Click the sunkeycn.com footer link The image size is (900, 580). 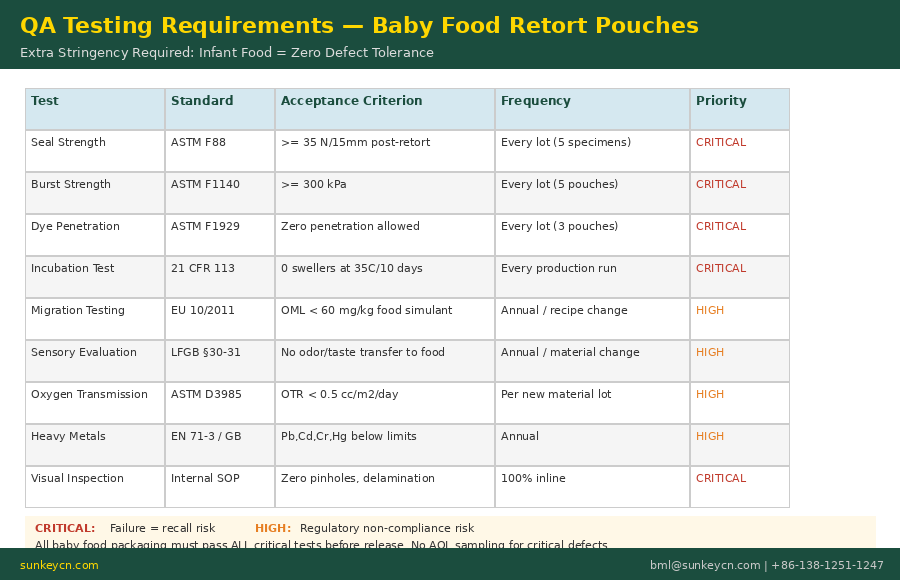pyautogui.click(x=59, y=566)
